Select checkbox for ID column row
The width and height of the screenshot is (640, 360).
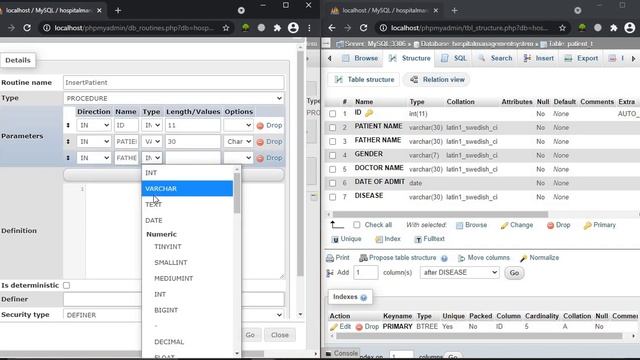(333, 114)
